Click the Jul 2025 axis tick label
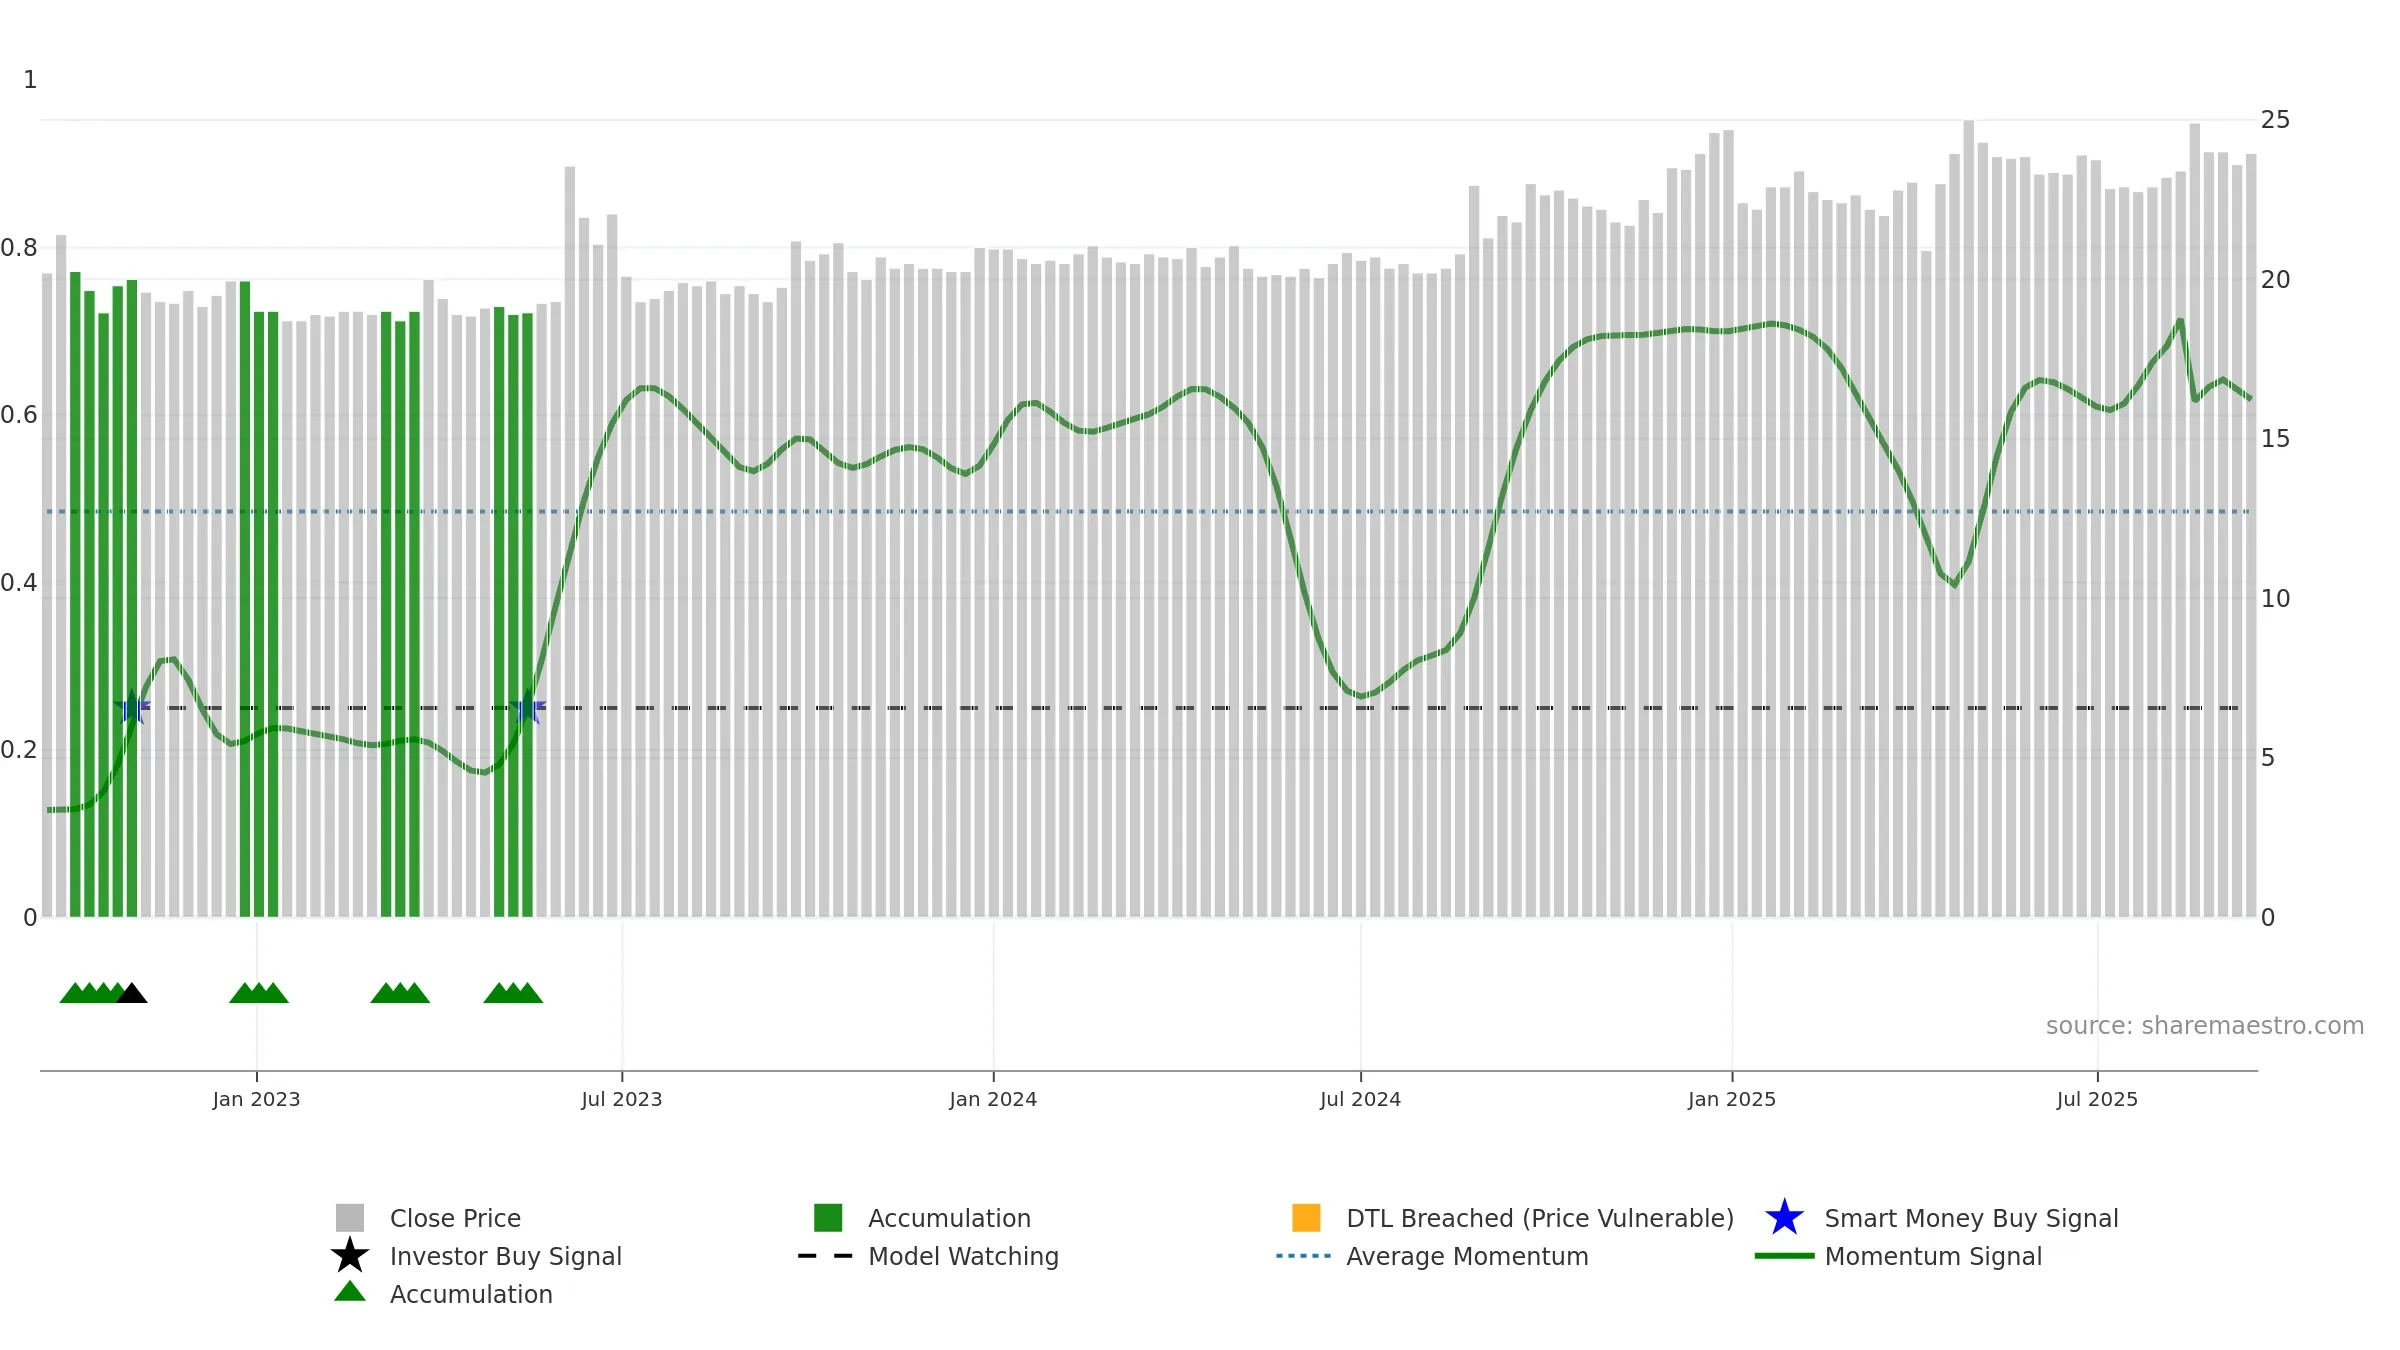Viewport: 2400px width, 1350px height. point(2097,1100)
